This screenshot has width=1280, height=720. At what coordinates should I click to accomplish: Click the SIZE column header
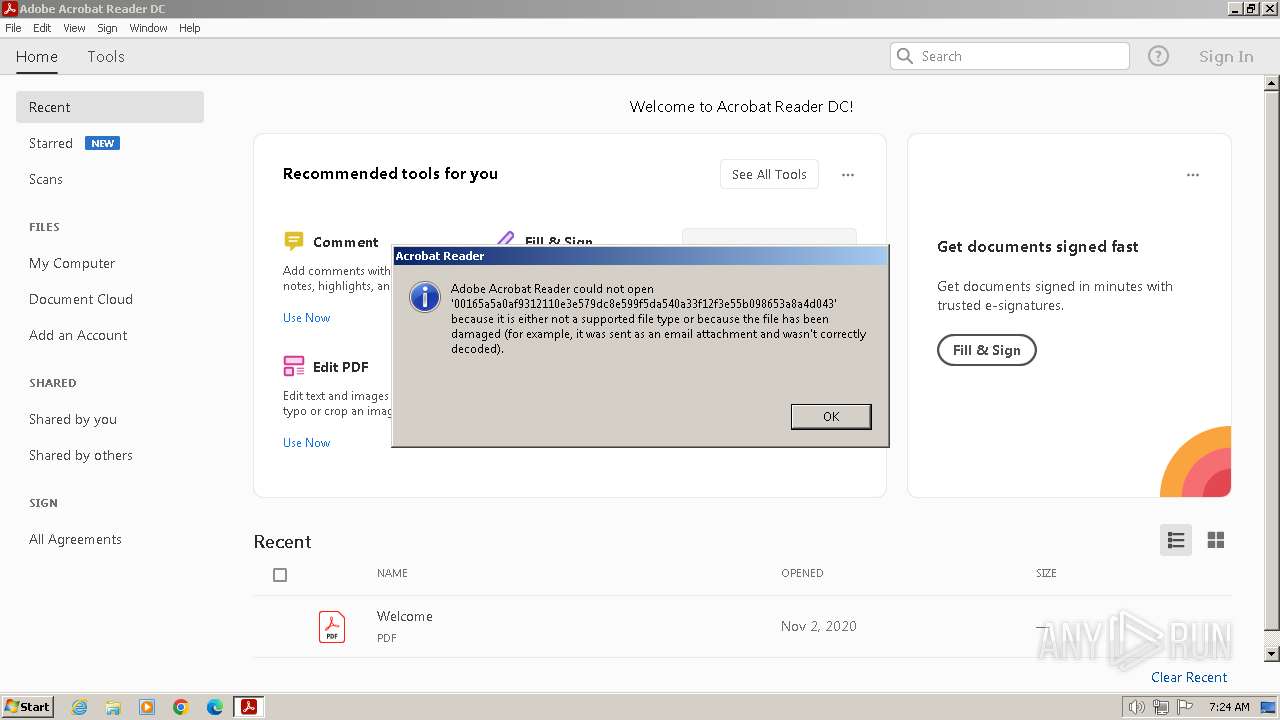1046,573
